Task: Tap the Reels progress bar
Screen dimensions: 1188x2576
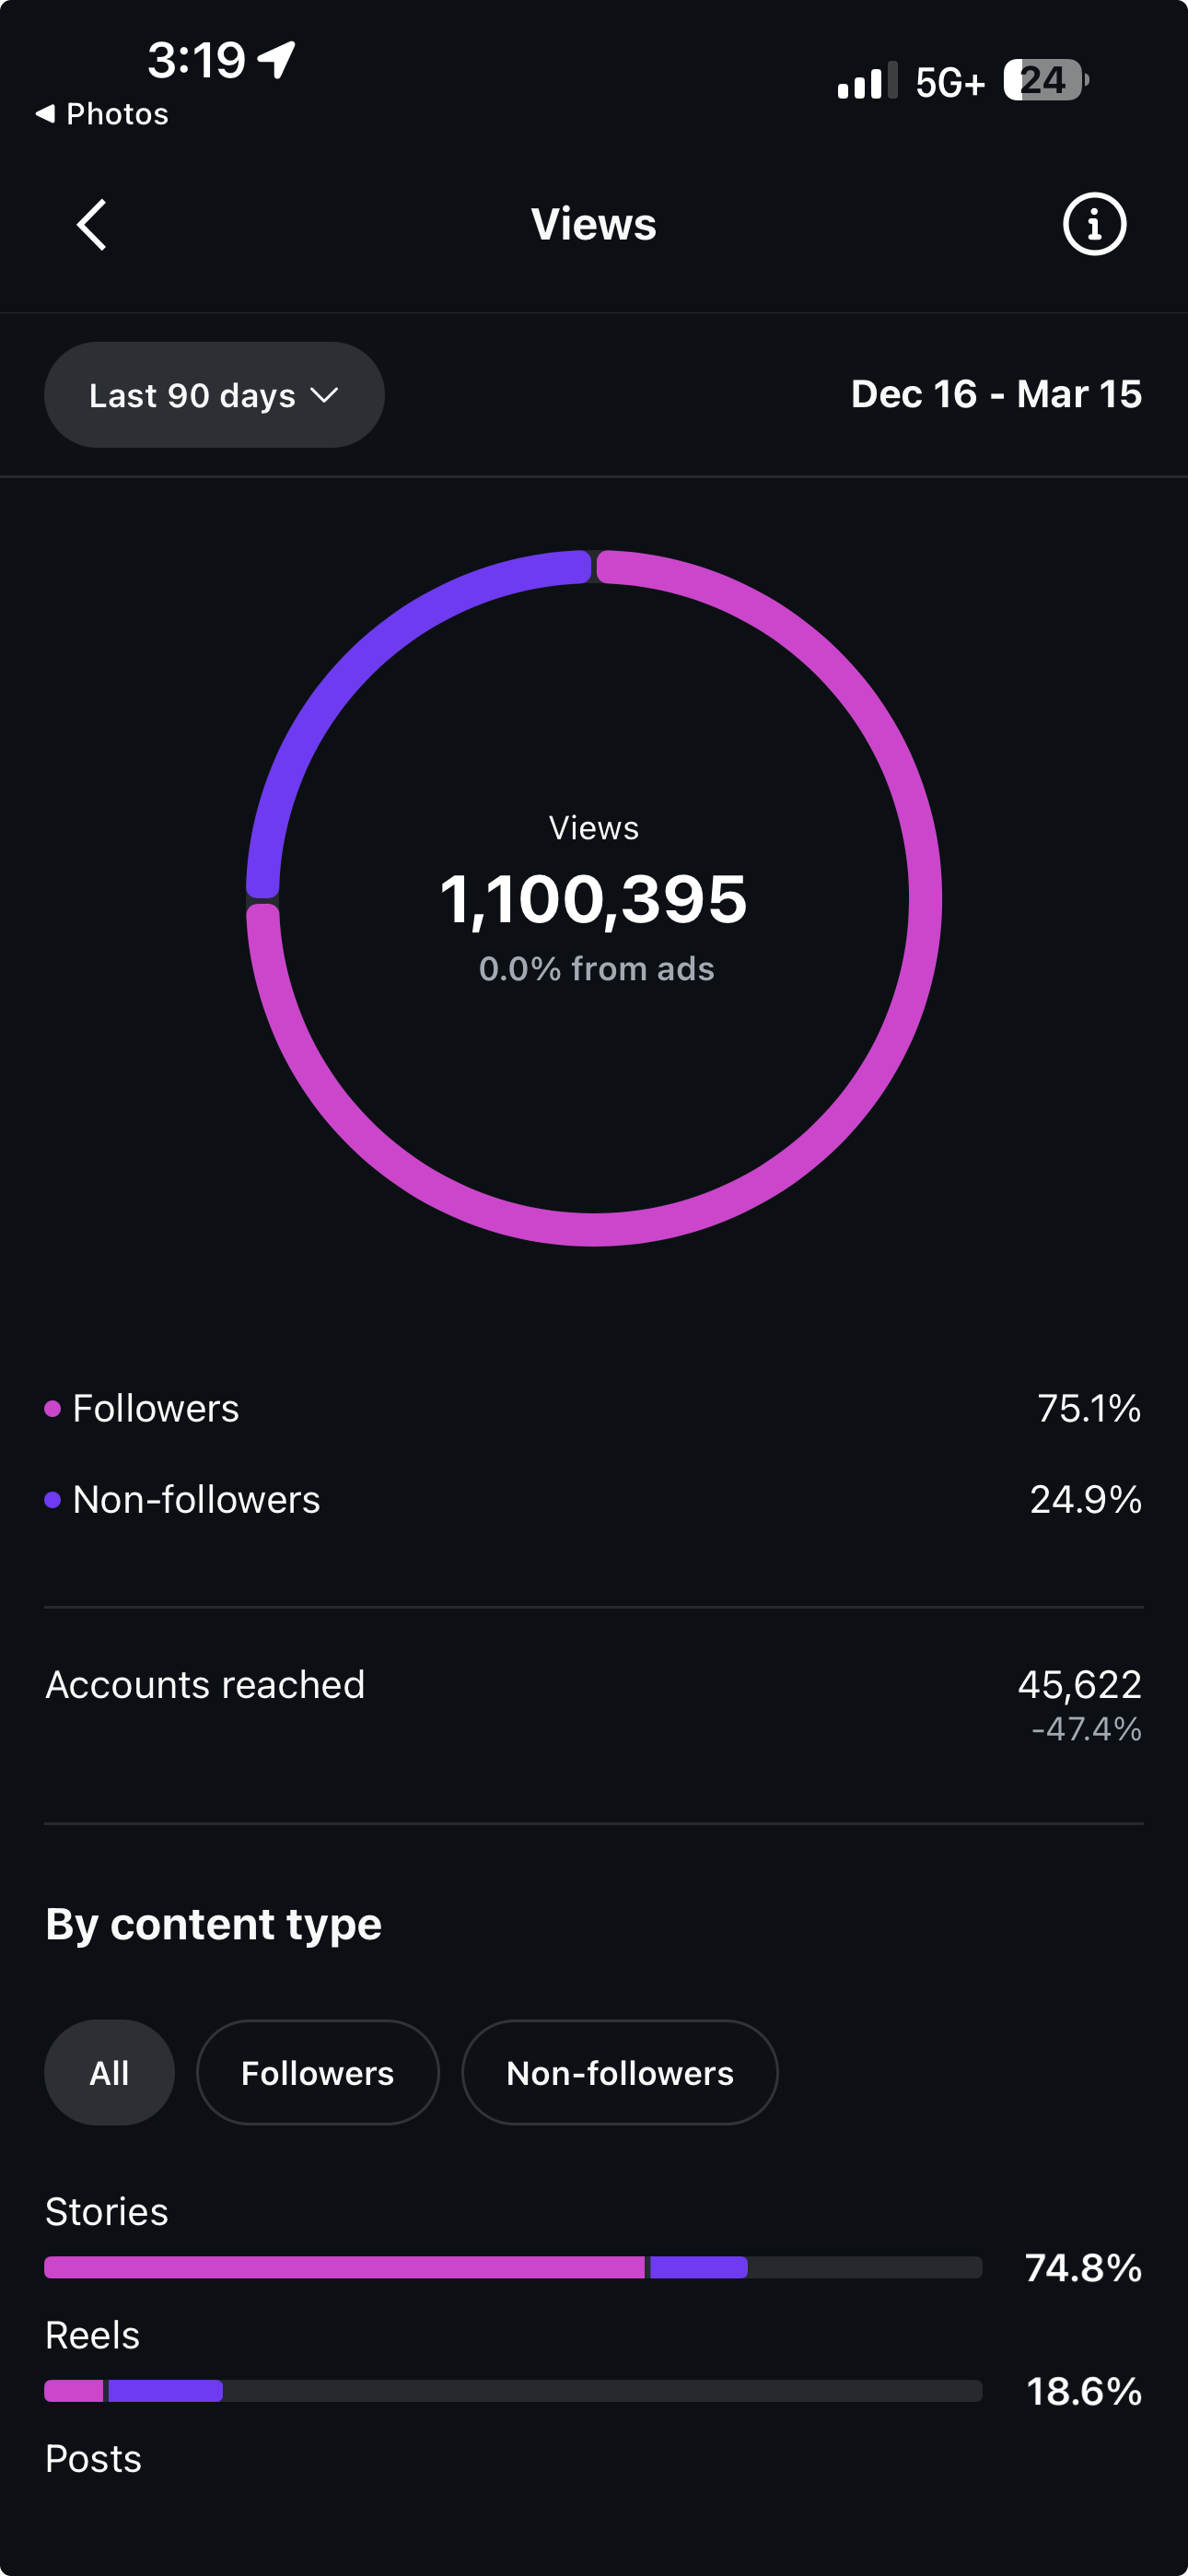Action: [513, 2391]
